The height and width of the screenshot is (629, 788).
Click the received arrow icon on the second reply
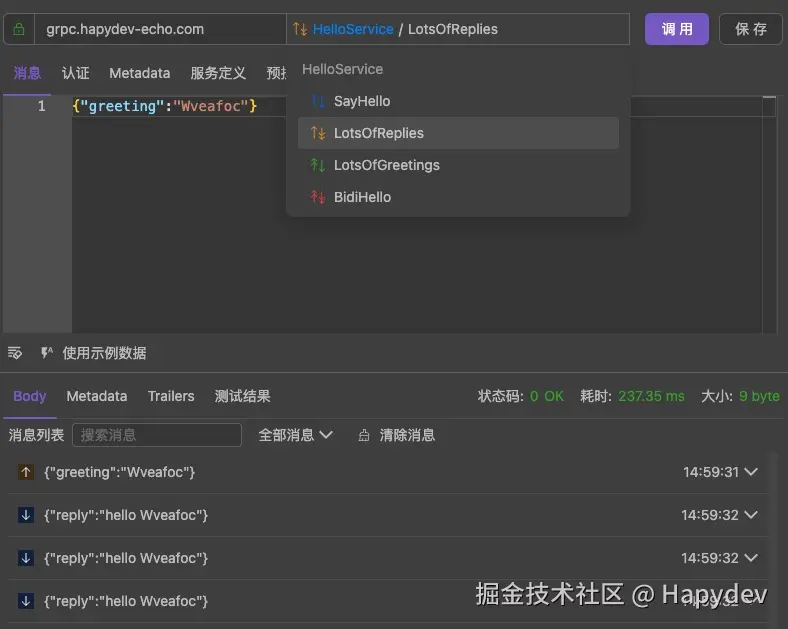pyautogui.click(x=26, y=558)
